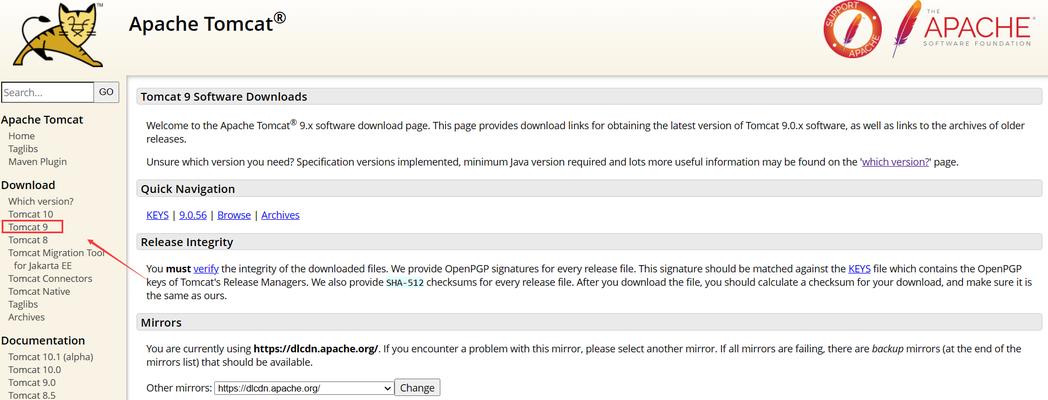Click the Documentation sidebar heading
1048x400 pixels.
[43, 340]
